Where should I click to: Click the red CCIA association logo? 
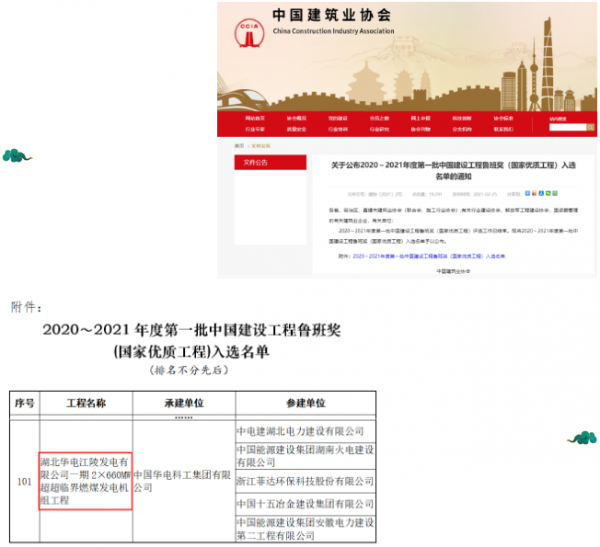pyautogui.click(x=249, y=33)
